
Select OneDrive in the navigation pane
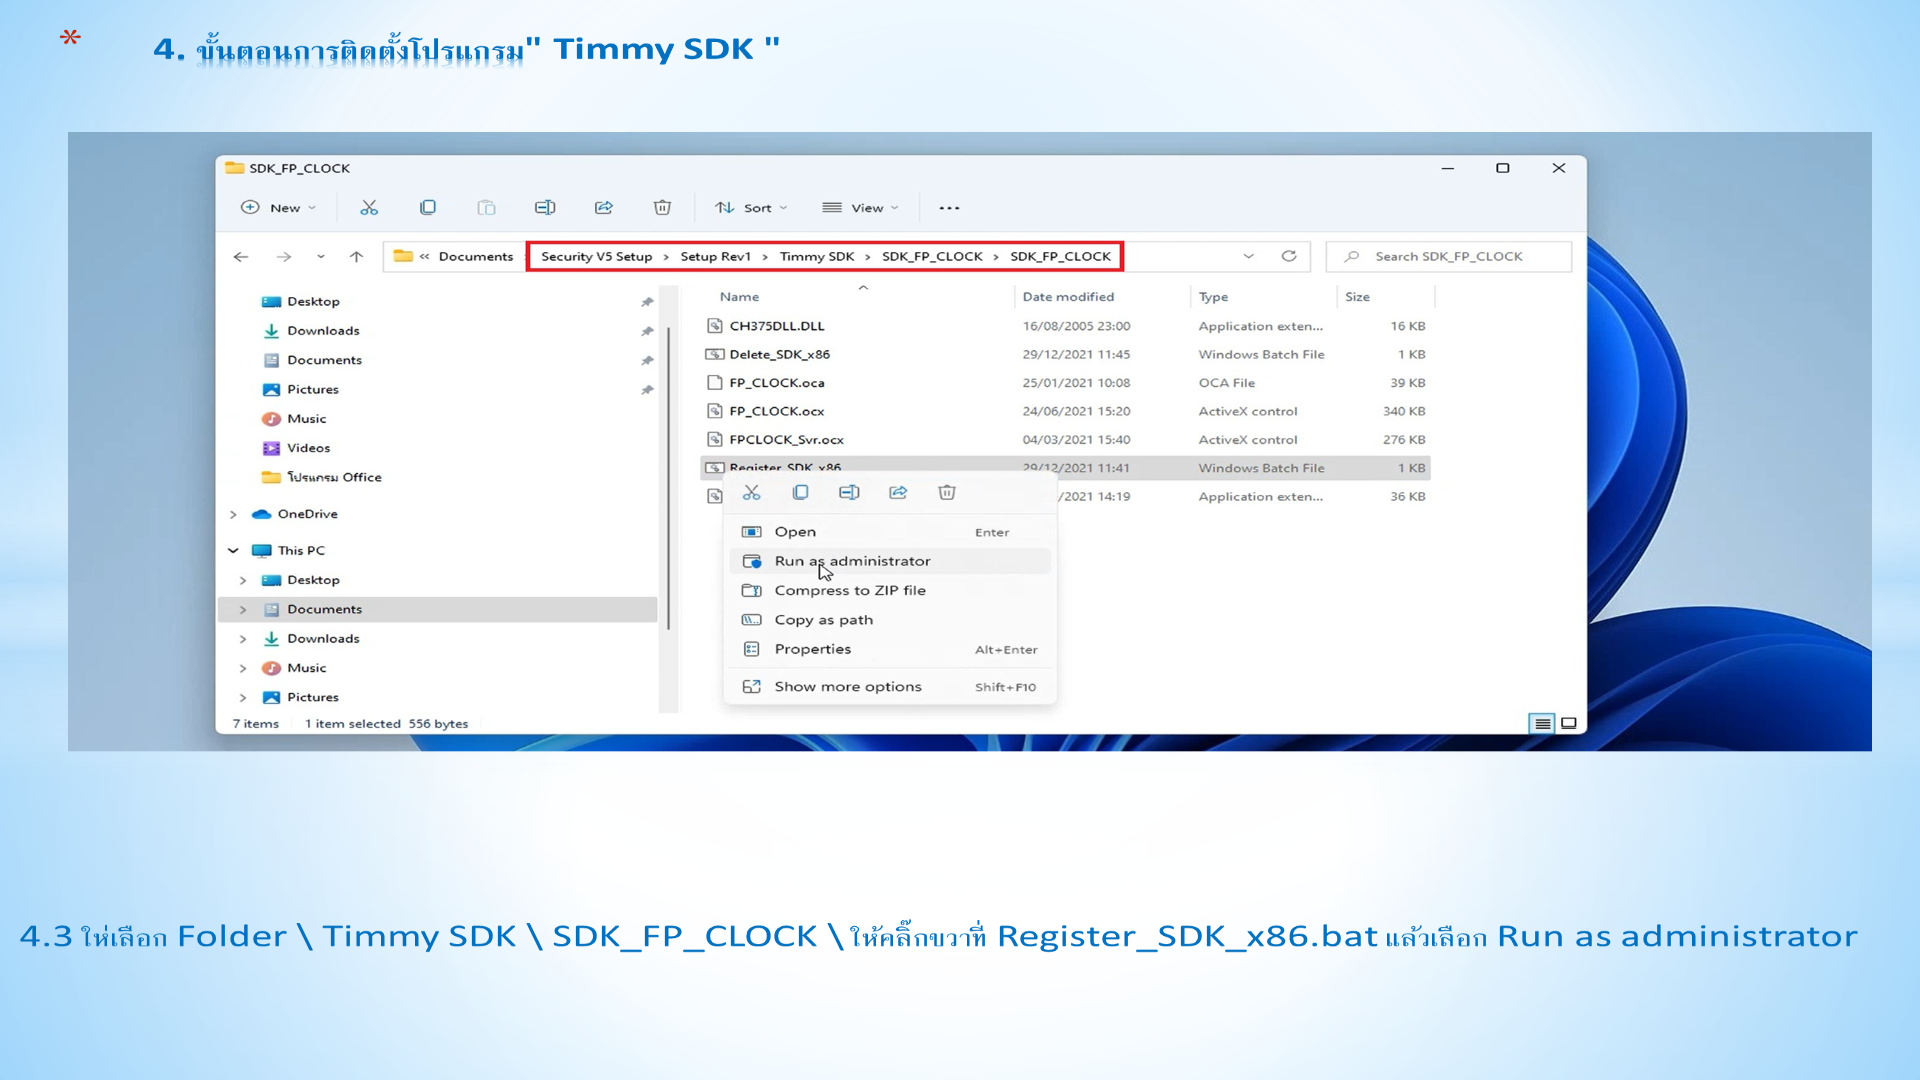(307, 515)
